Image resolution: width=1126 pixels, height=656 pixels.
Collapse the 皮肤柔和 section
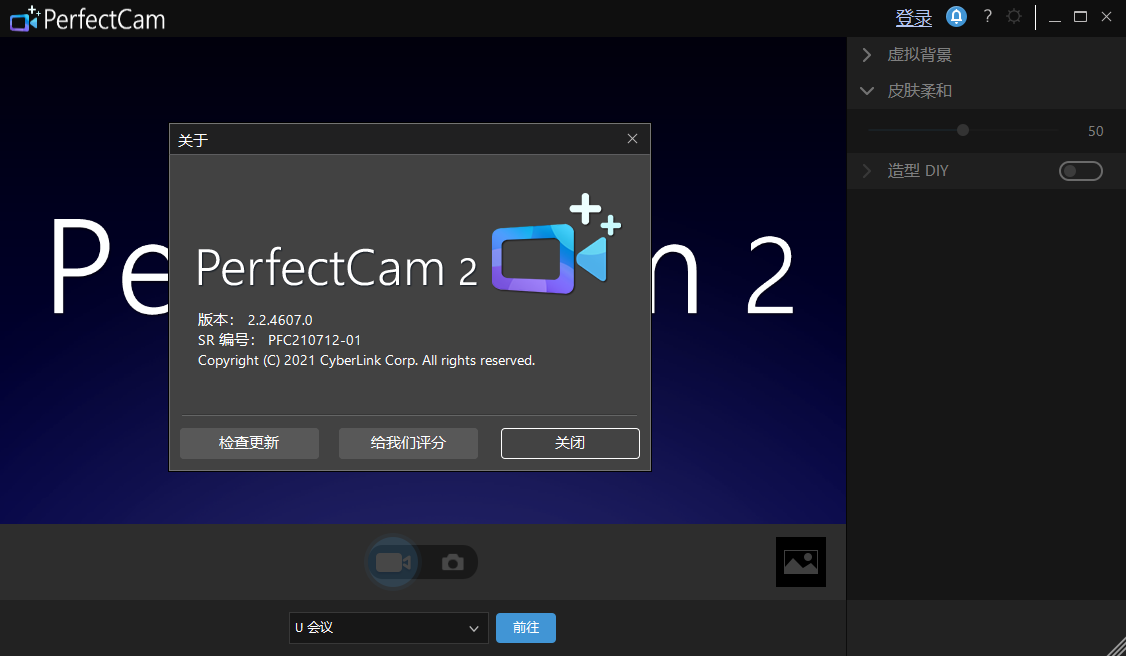point(867,91)
